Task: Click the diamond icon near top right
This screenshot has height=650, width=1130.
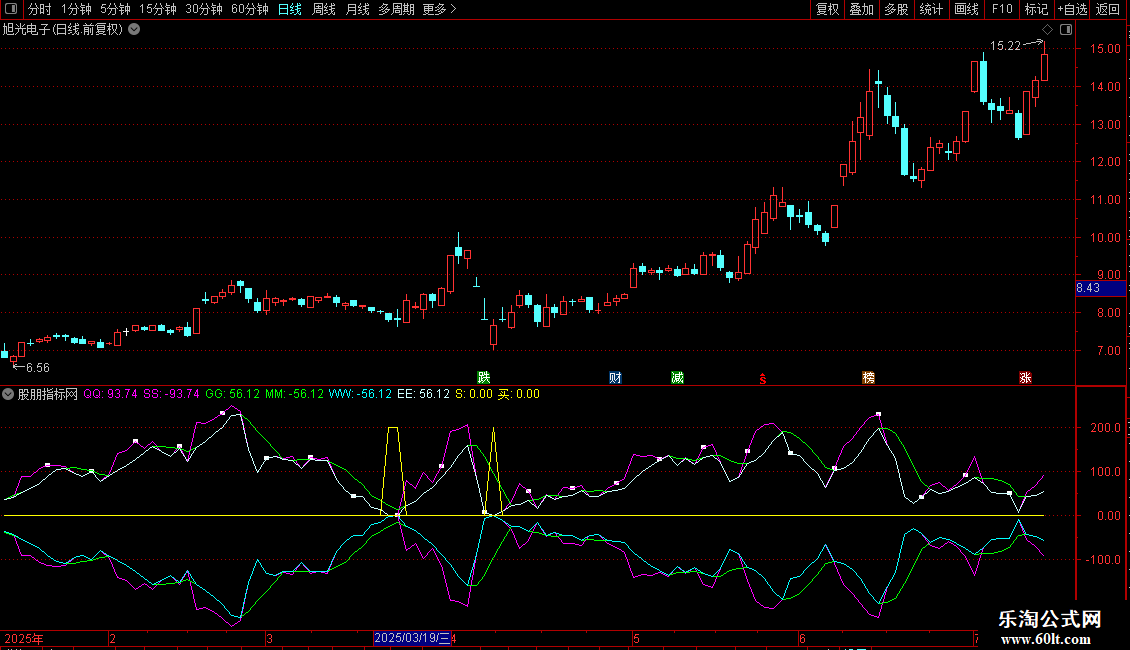Action: [1047, 29]
